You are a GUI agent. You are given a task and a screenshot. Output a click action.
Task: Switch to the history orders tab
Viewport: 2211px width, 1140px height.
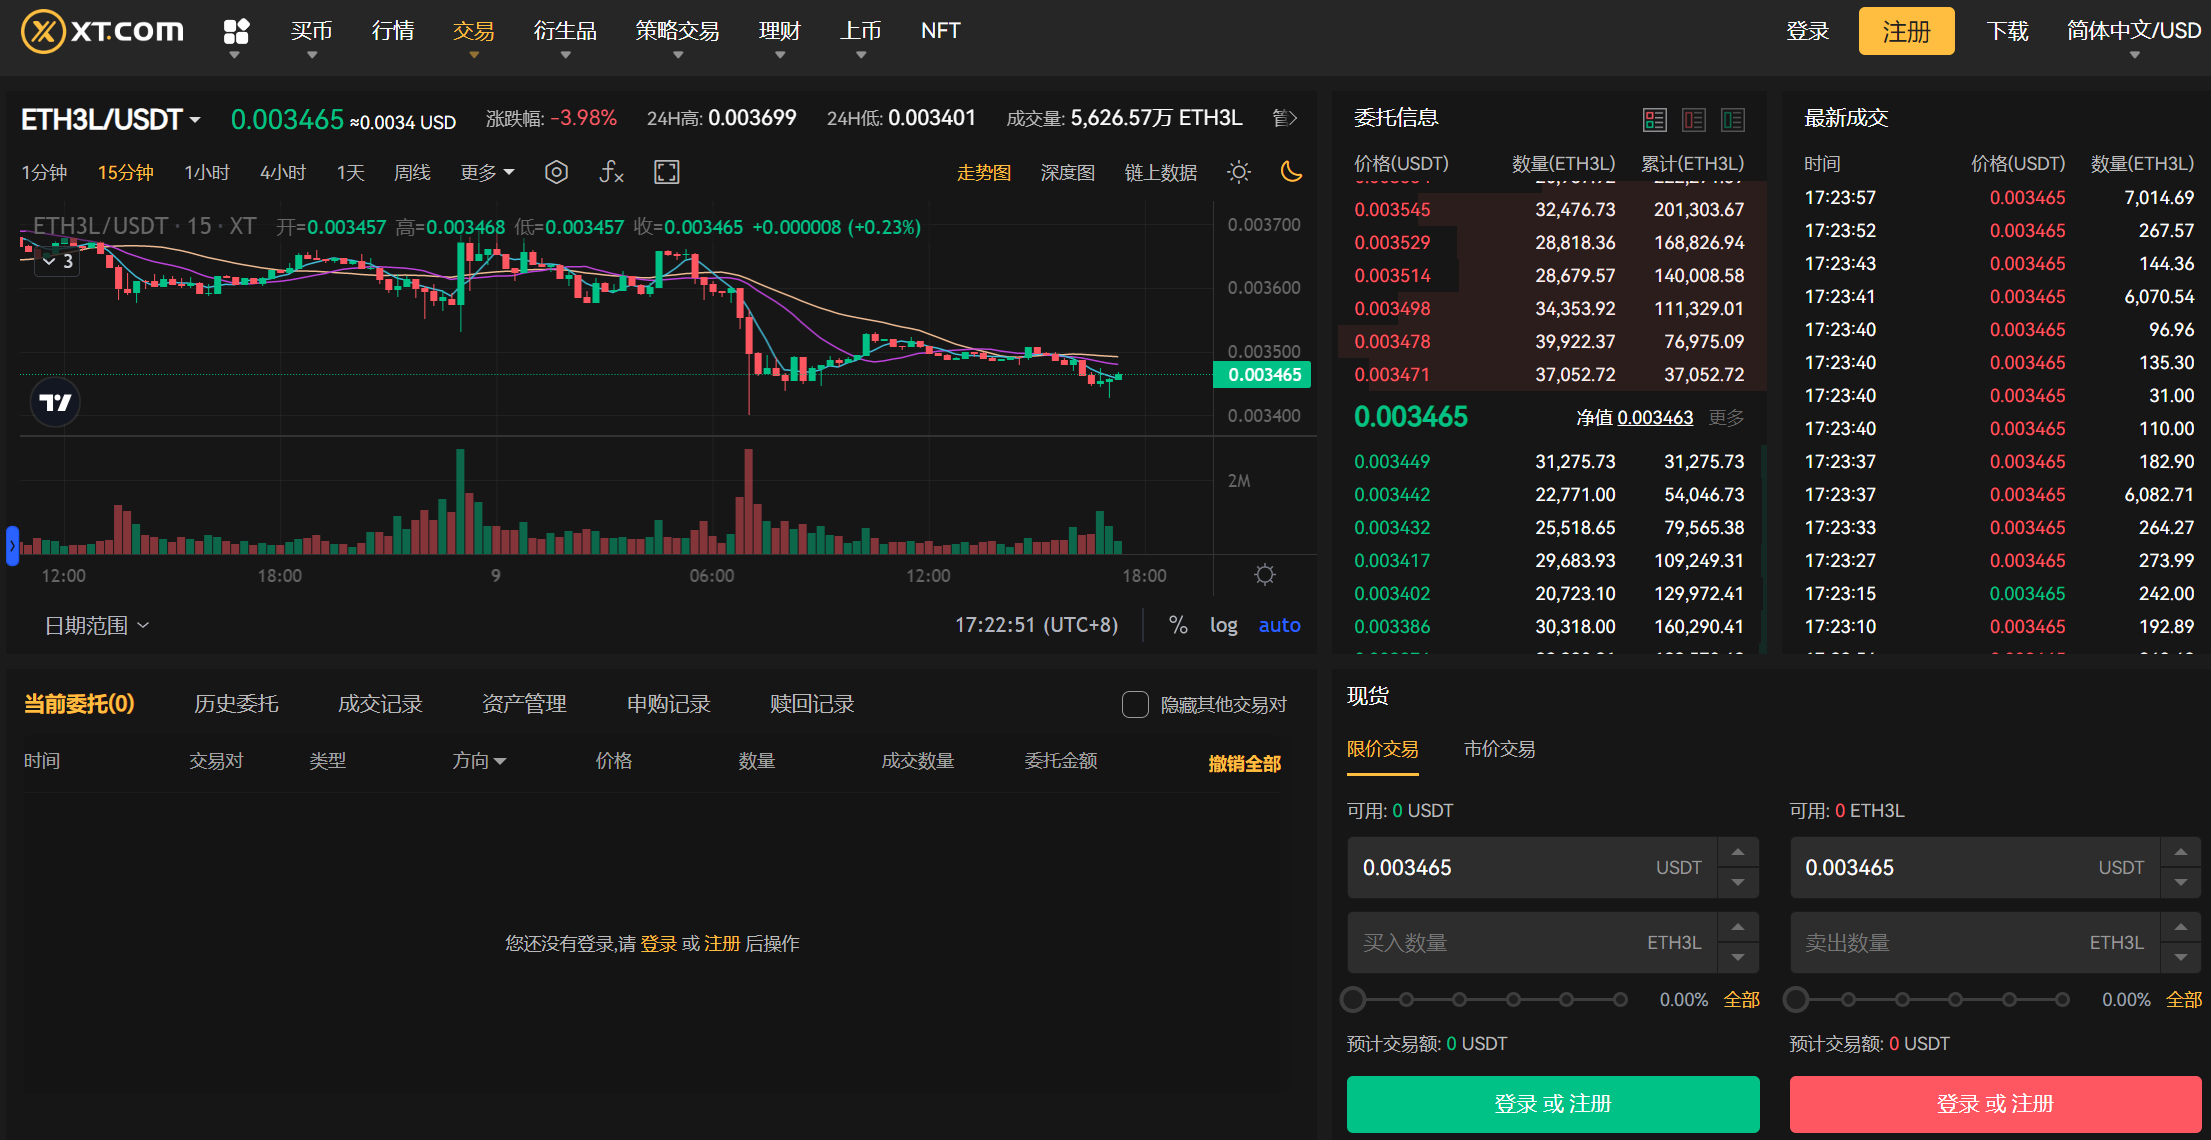click(x=236, y=704)
